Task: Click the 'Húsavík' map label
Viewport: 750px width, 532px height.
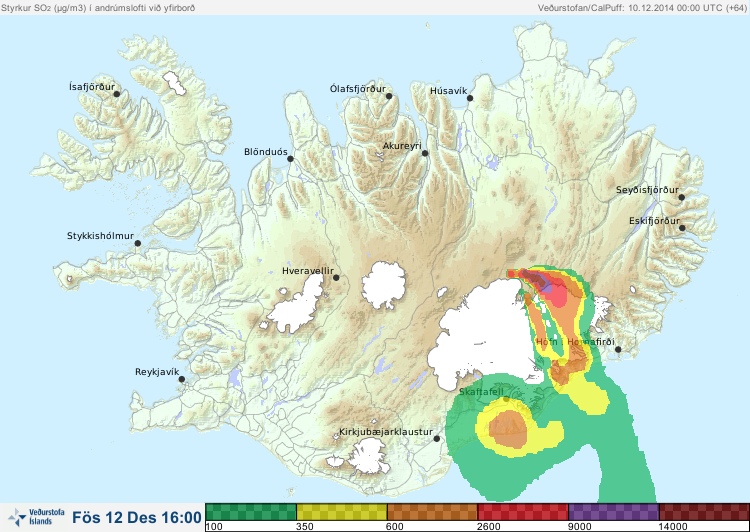Action: 448,90
